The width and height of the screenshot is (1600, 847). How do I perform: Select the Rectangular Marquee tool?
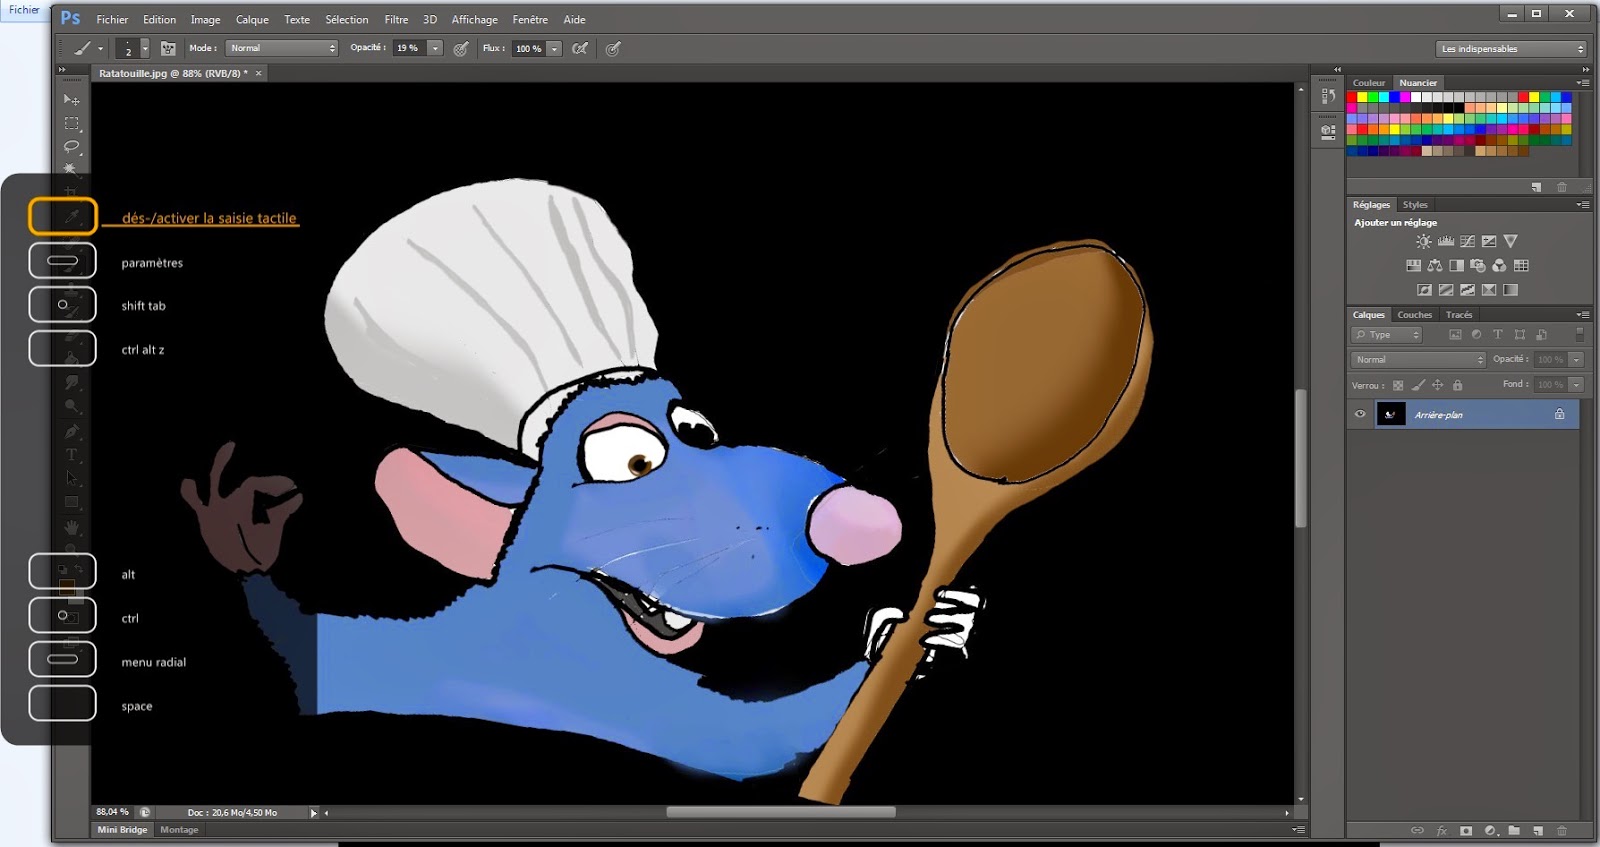coord(71,124)
